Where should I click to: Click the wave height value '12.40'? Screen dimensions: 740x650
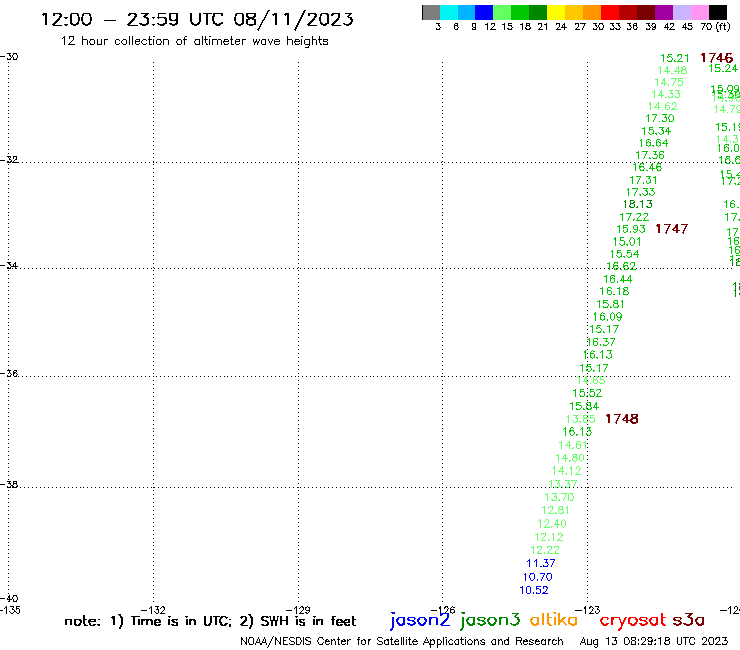(x=552, y=524)
